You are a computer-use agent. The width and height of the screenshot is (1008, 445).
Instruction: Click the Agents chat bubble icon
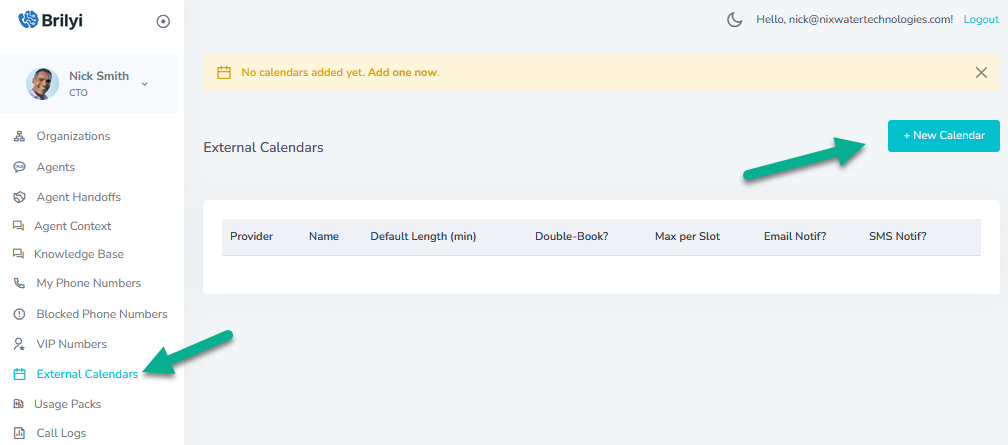(19, 167)
